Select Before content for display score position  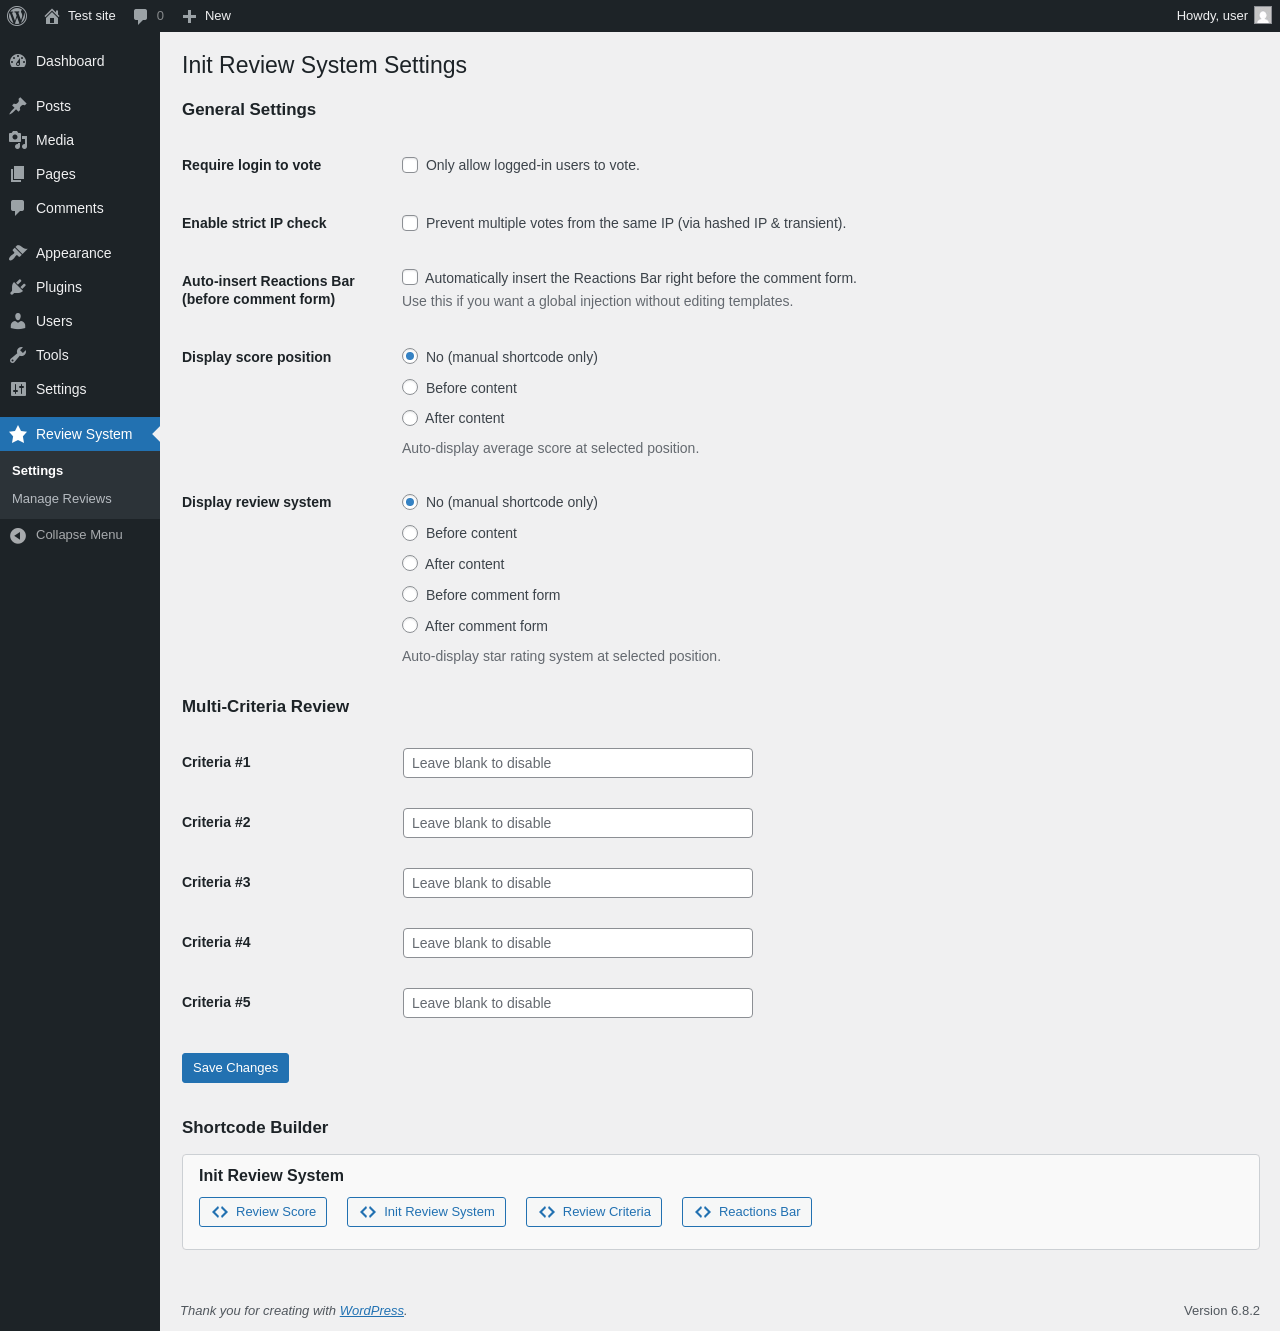[x=410, y=387]
